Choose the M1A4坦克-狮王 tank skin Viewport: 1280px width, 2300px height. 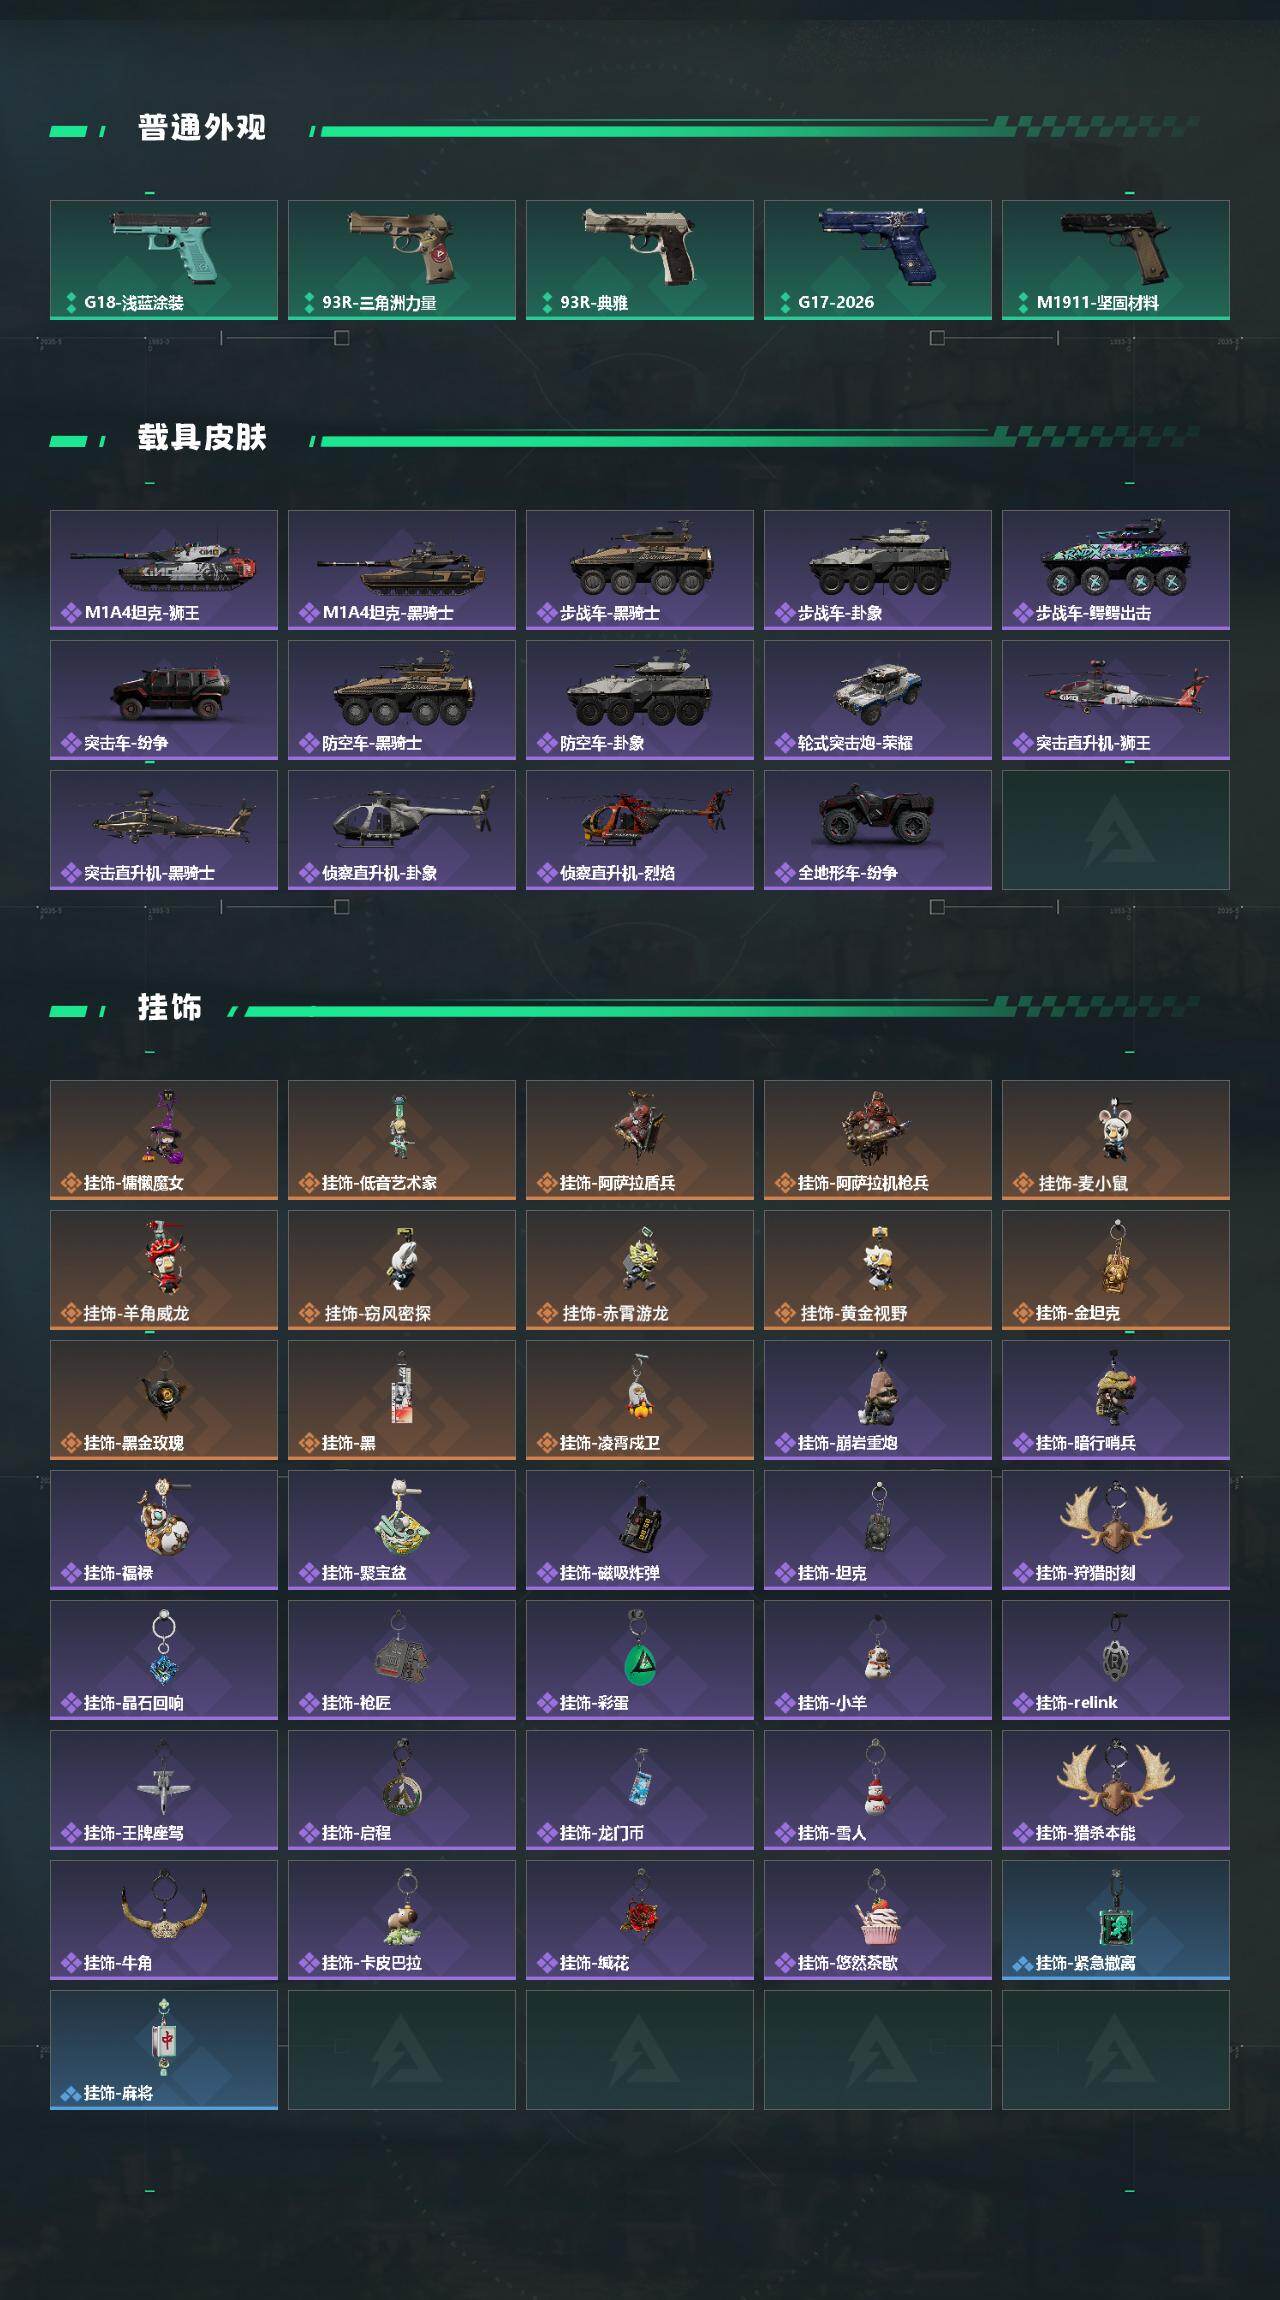pos(164,570)
